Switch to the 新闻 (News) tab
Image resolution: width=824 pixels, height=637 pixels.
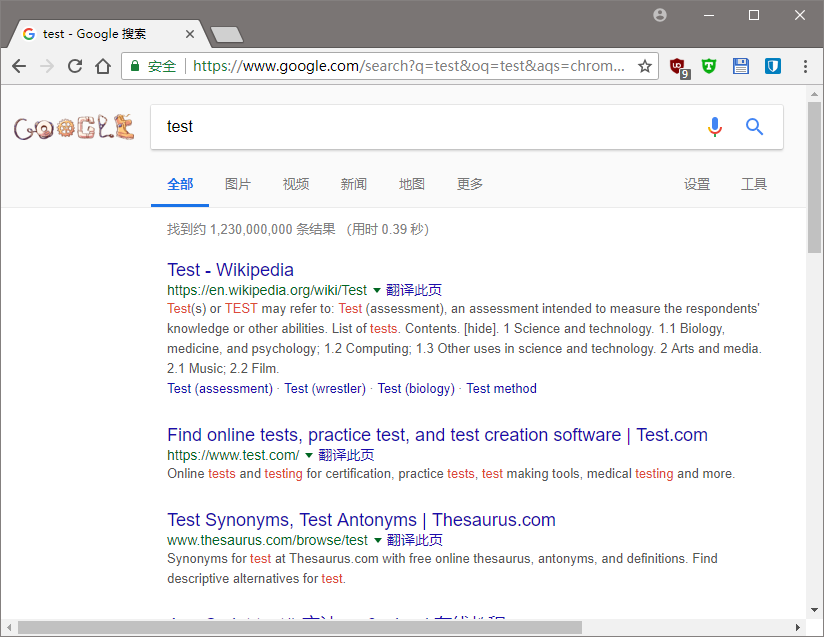(354, 184)
